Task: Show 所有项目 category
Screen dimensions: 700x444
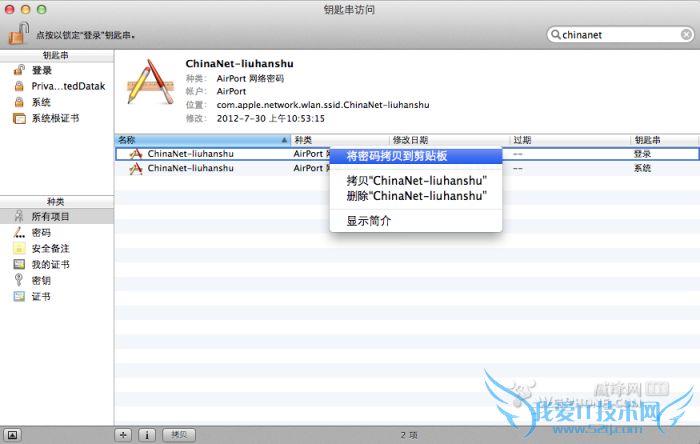Action: pyautogui.click(x=57, y=216)
